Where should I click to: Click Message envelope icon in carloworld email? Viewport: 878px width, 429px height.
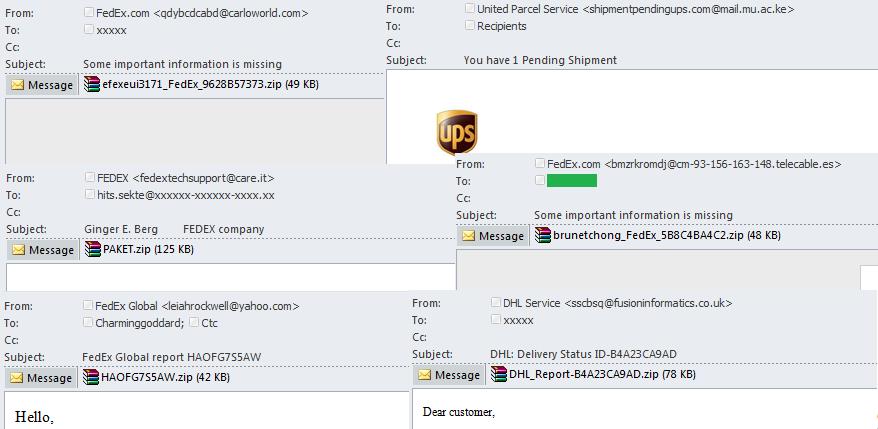[x=18, y=85]
